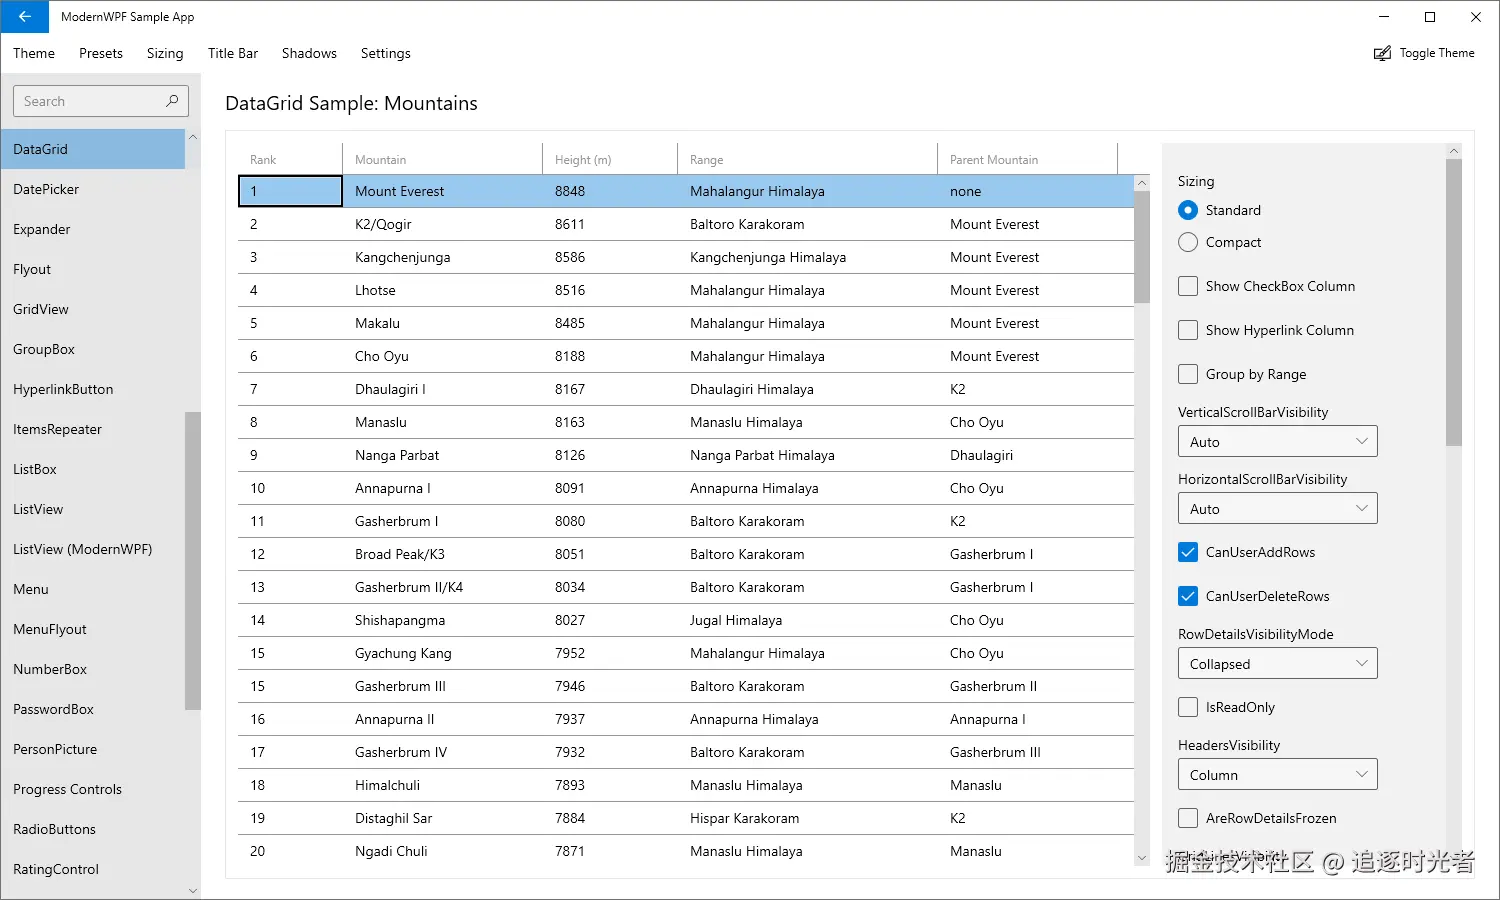This screenshot has height=900, width=1500.
Task: Enable Show CheckBox Column option
Action: pos(1188,286)
